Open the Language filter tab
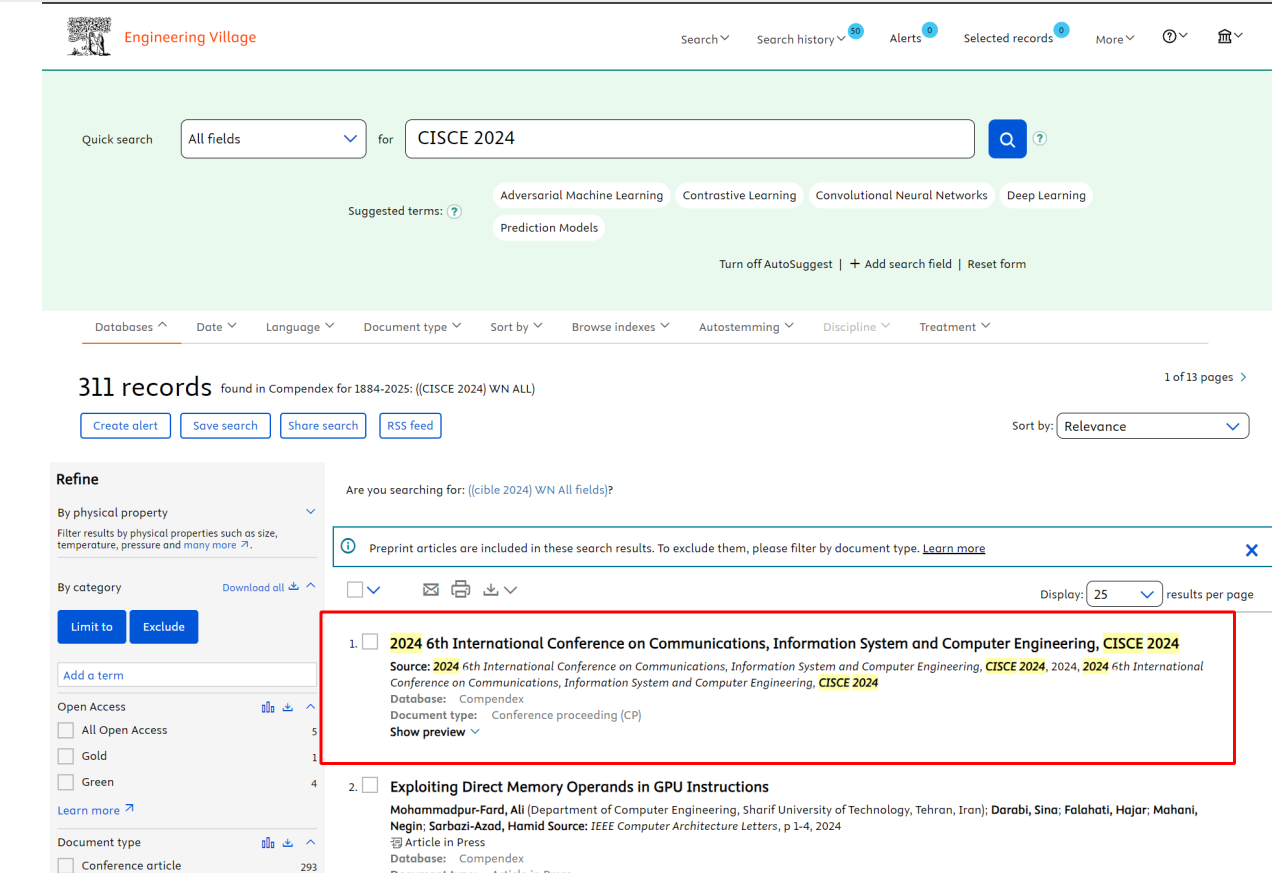1272x873 pixels. click(300, 327)
